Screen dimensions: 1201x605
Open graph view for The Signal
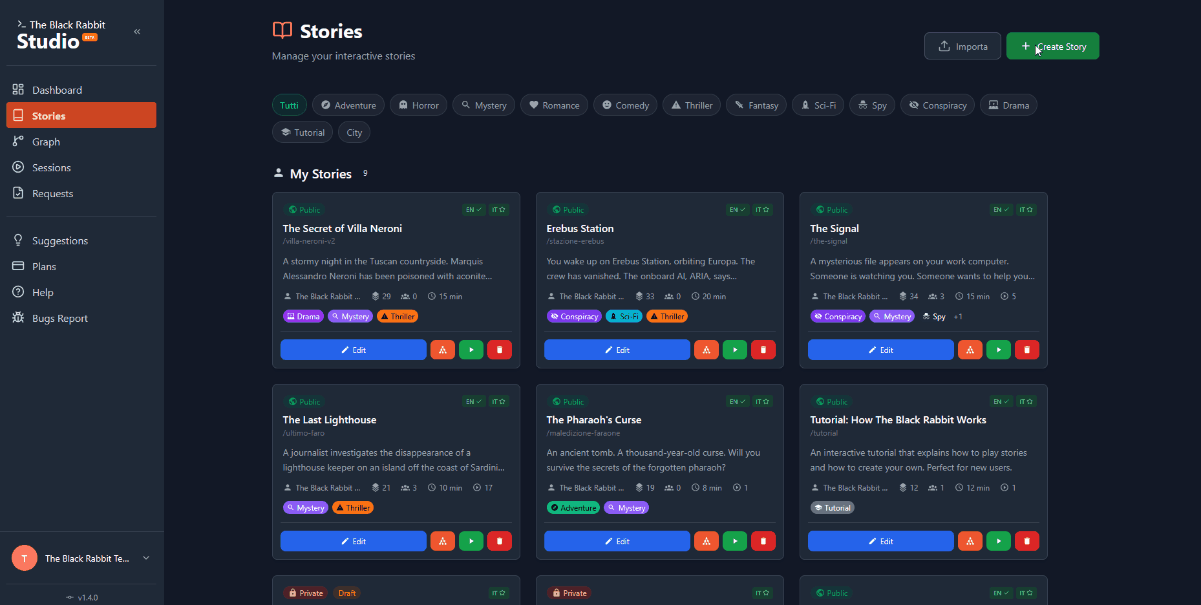(x=970, y=350)
